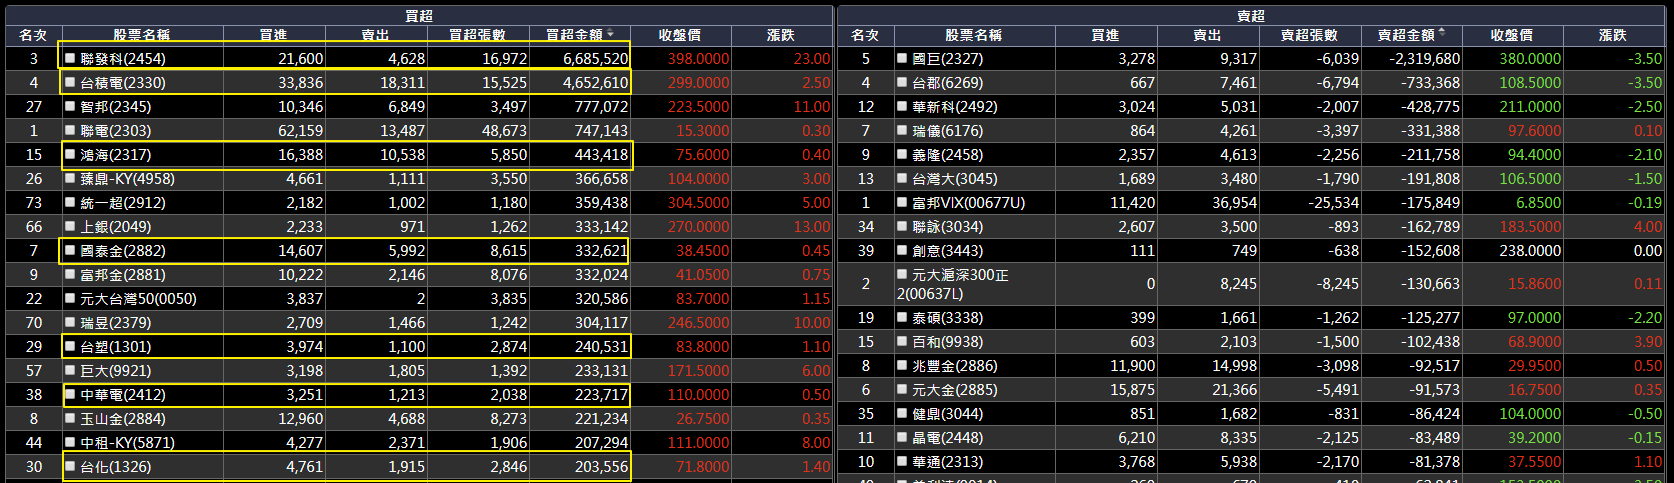Click closing price 380.0000

pos(1530,58)
